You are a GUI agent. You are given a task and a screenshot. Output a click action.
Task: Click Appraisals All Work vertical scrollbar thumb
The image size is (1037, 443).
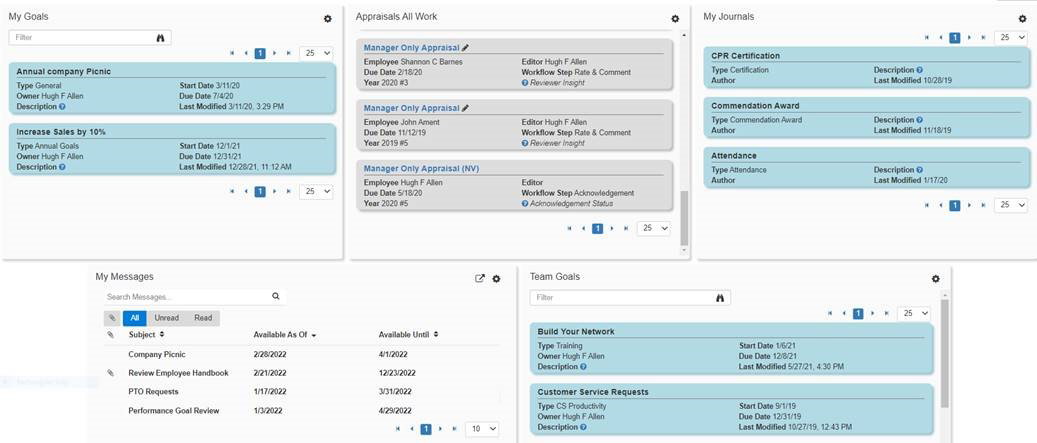tap(684, 218)
